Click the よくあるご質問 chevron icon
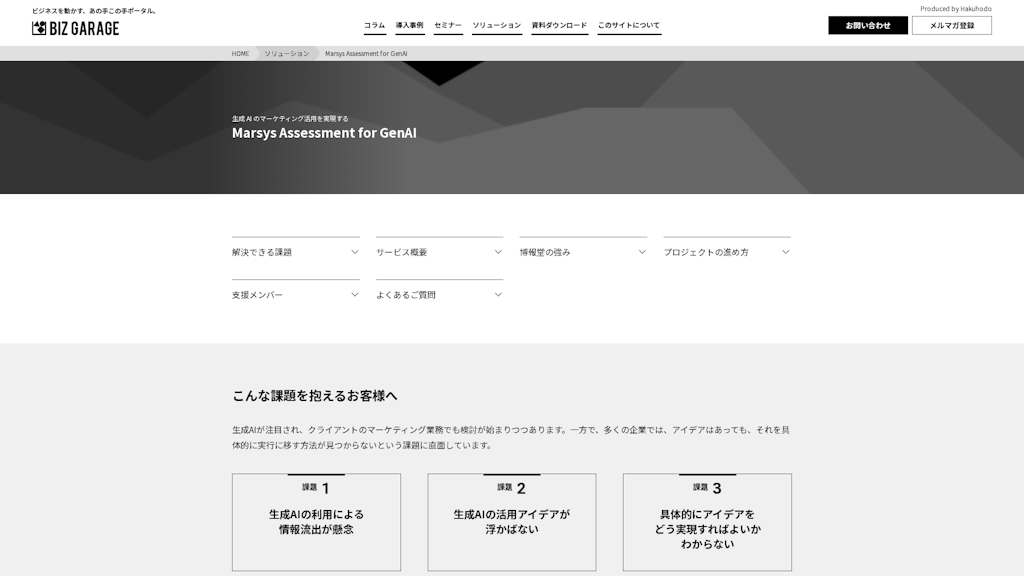Screen dimensions: 1024x576 point(498,295)
